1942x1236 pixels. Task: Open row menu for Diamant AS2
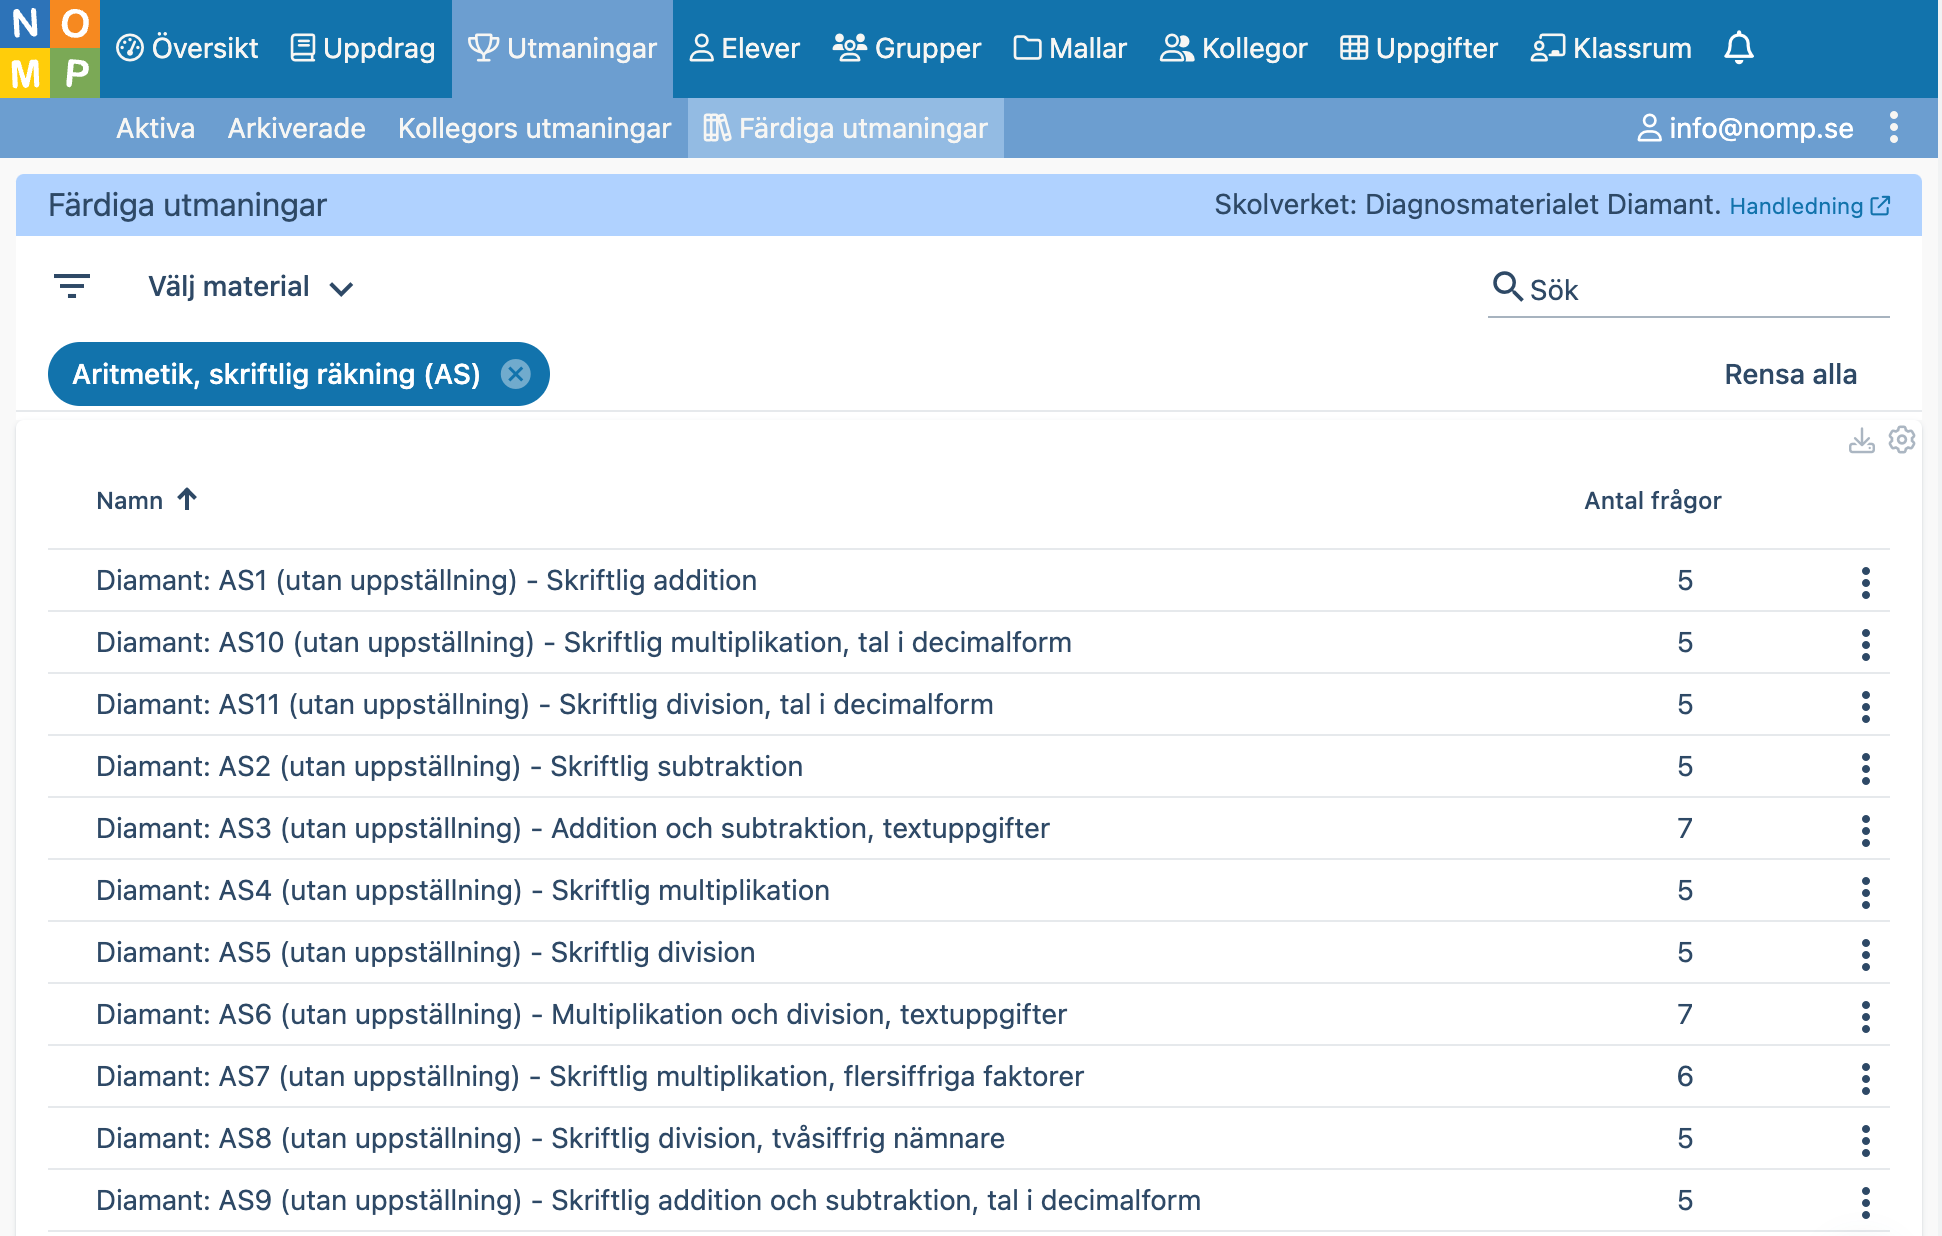click(x=1866, y=767)
